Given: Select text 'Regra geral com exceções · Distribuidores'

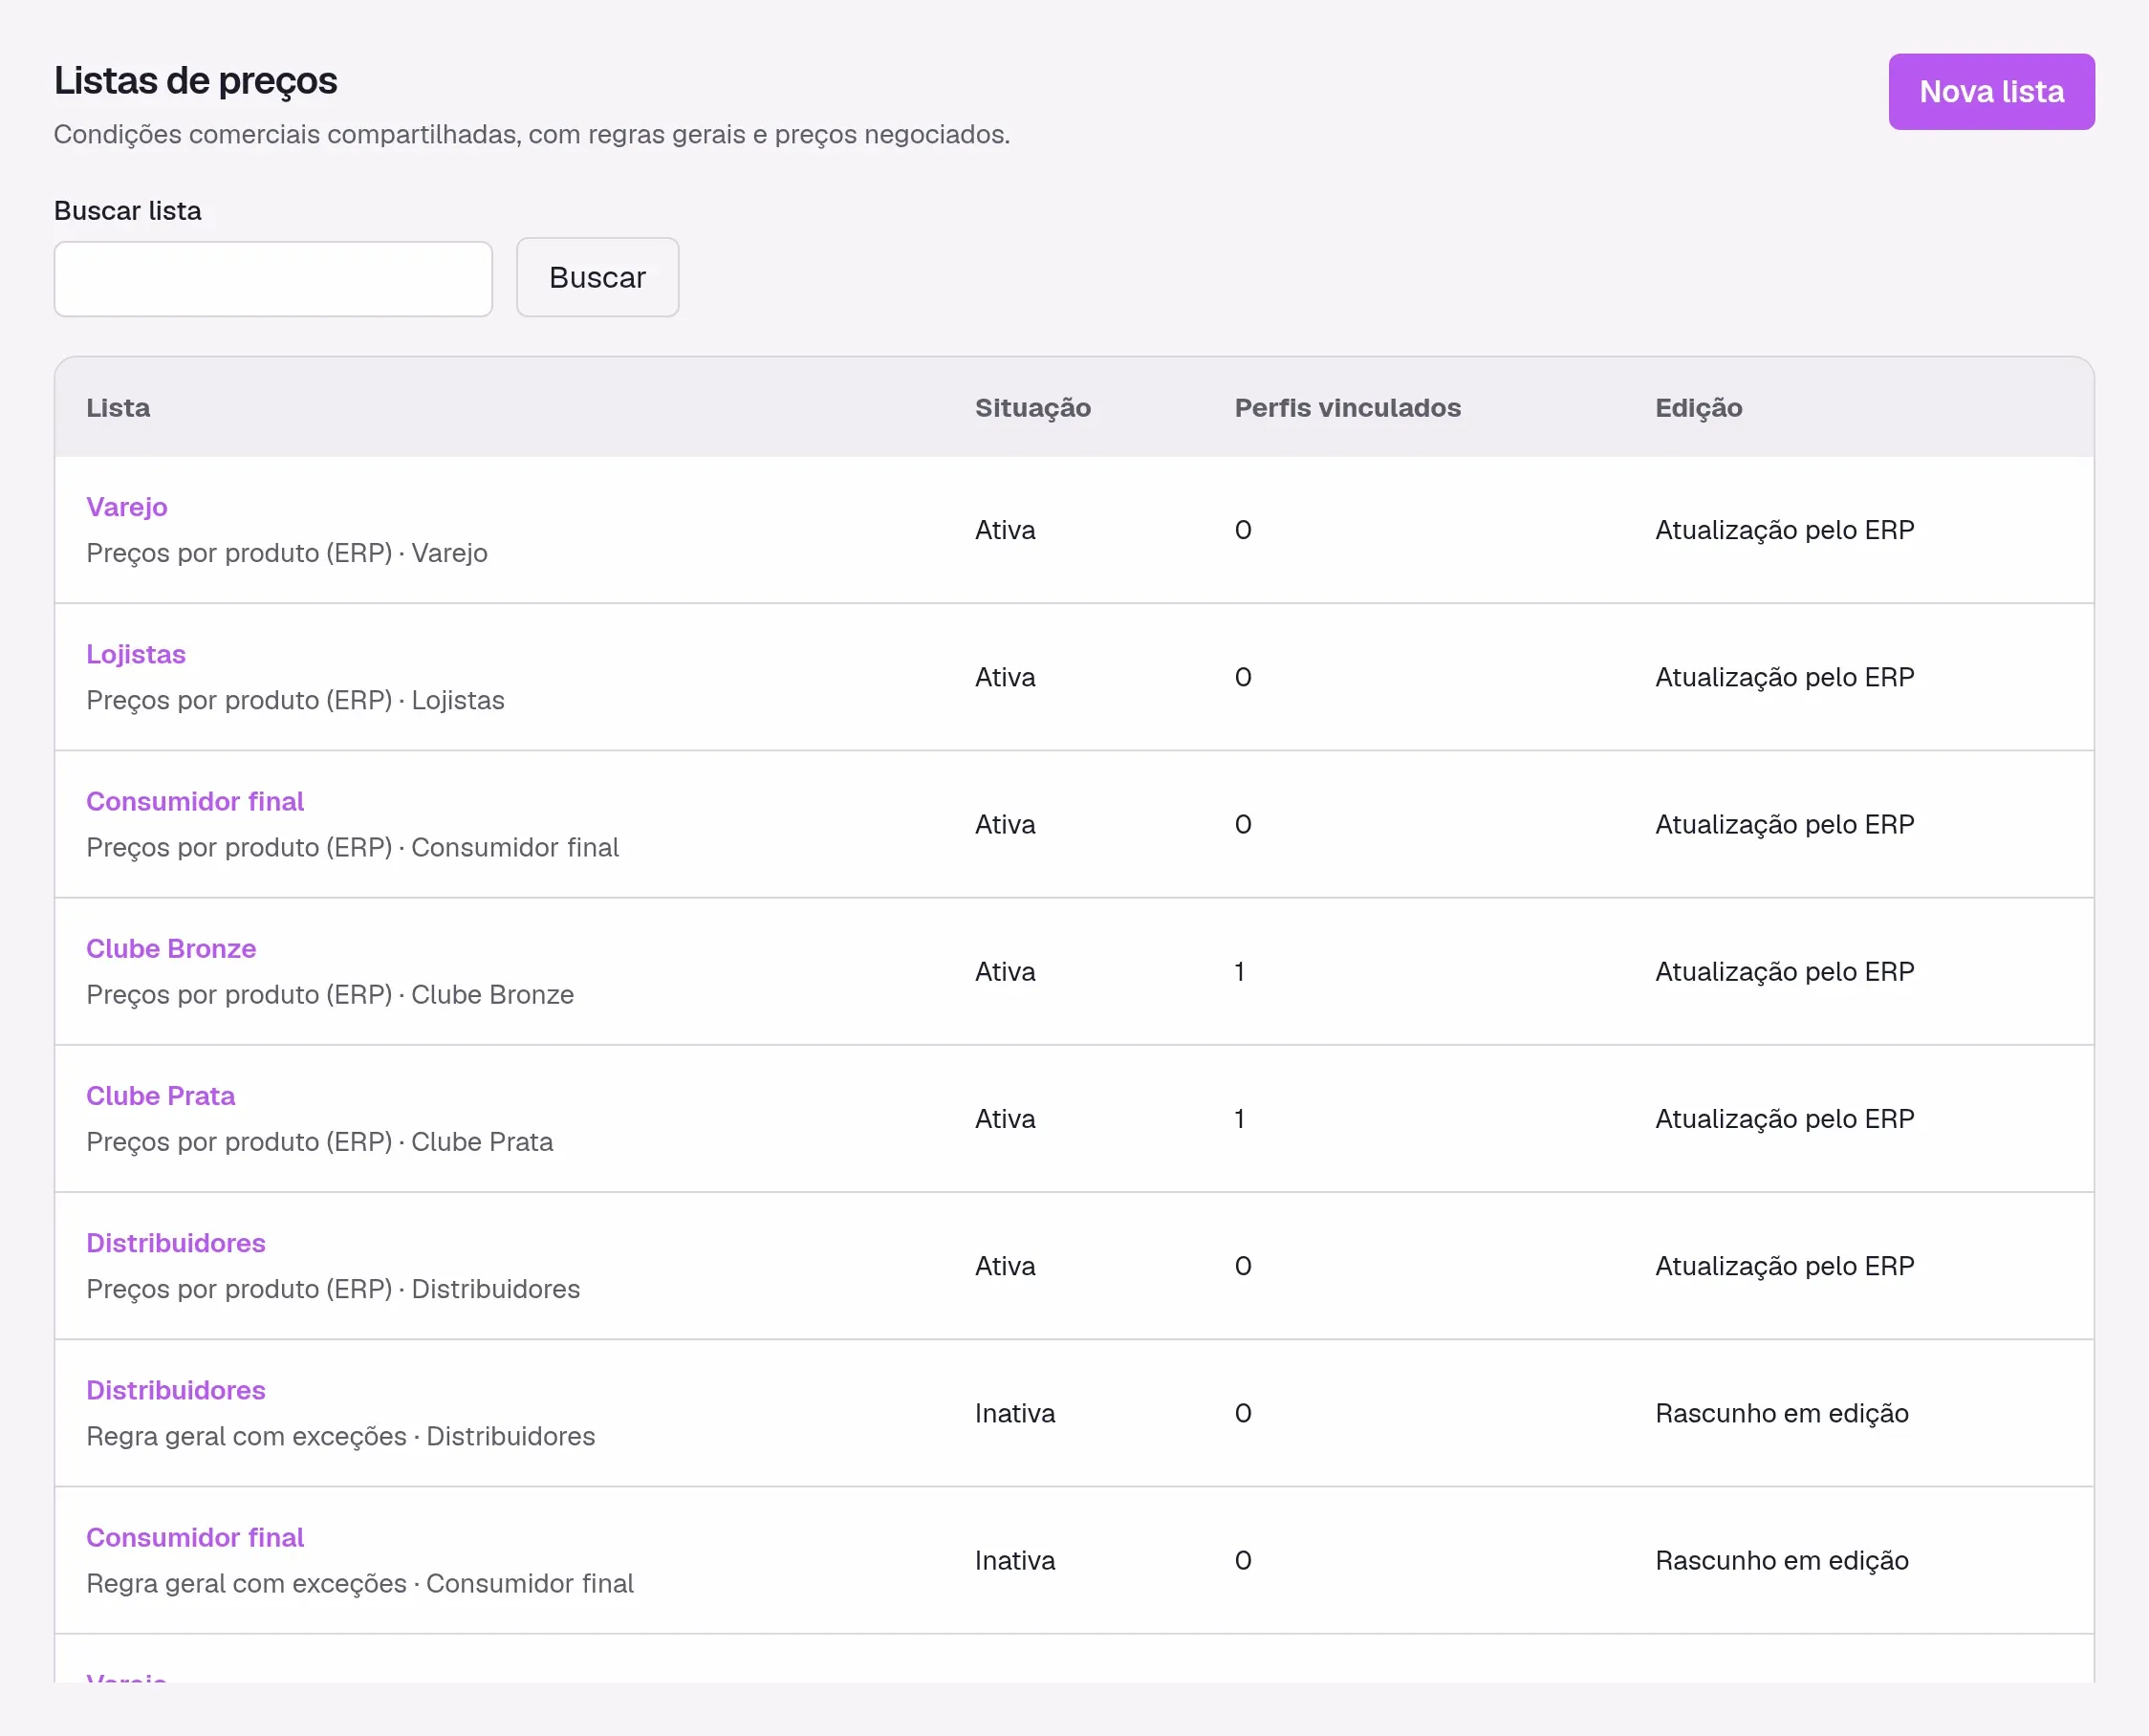Looking at the screenshot, I should point(341,1436).
